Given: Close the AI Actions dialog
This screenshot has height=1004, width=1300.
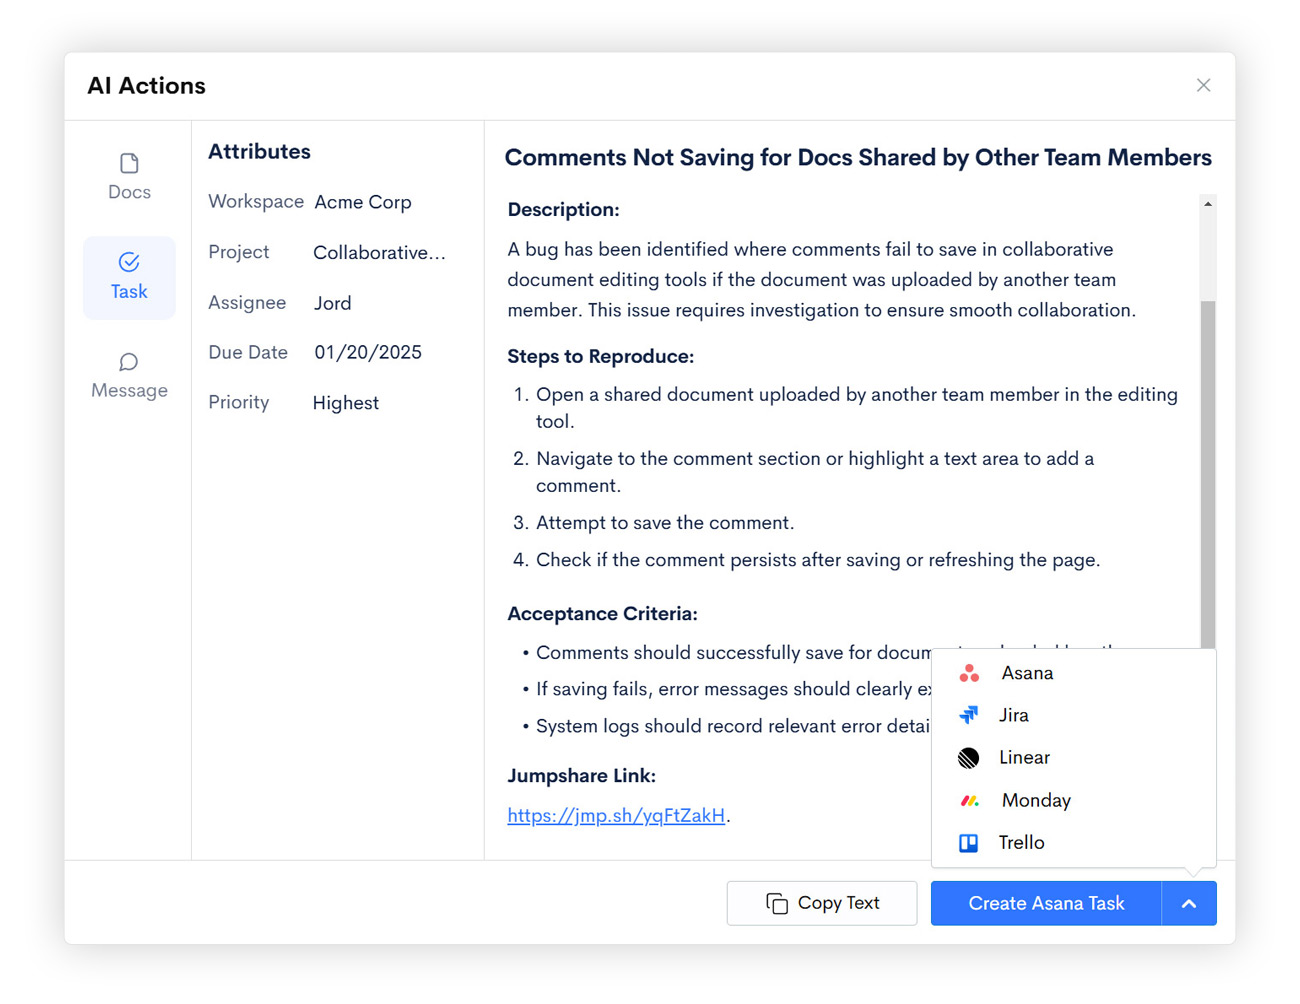Looking at the screenshot, I should [x=1204, y=86].
